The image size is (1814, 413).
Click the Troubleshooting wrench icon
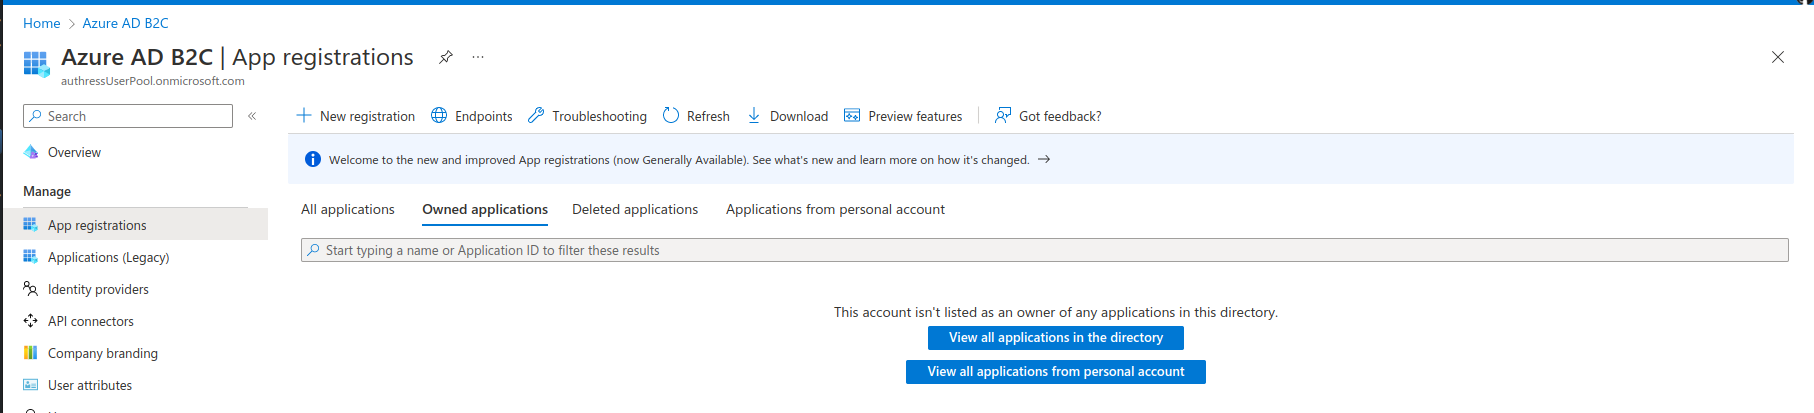point(536,116)
